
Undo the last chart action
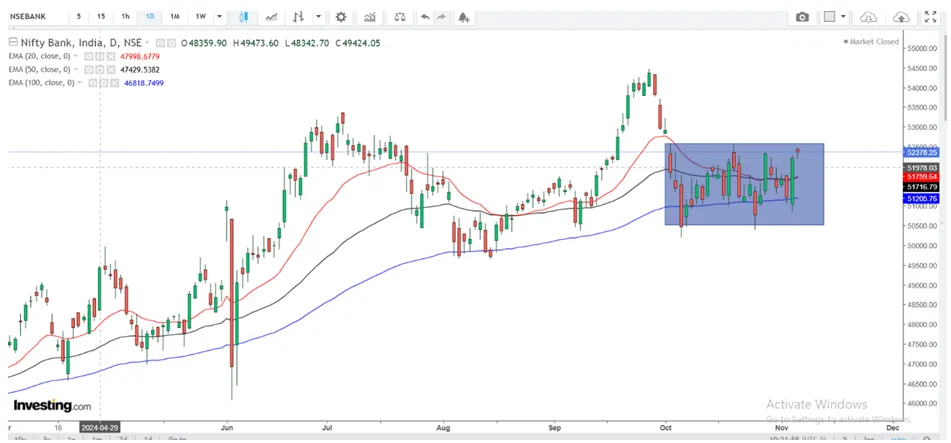pyautogui.click(x=425, y=17)
